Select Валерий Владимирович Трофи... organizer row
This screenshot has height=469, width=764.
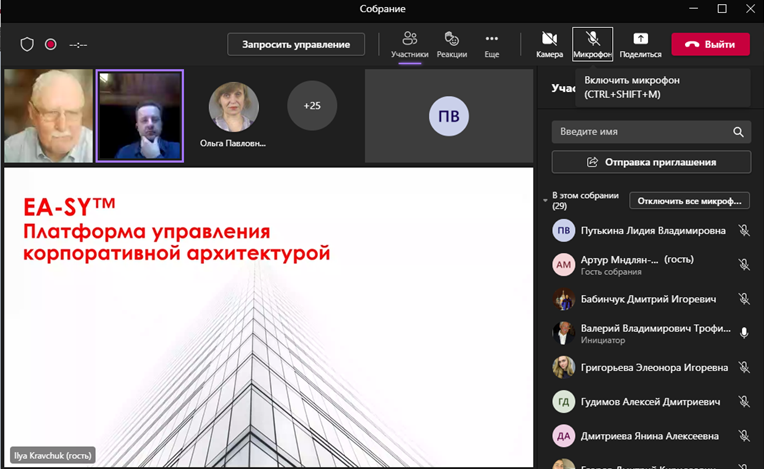pos(651,333)
